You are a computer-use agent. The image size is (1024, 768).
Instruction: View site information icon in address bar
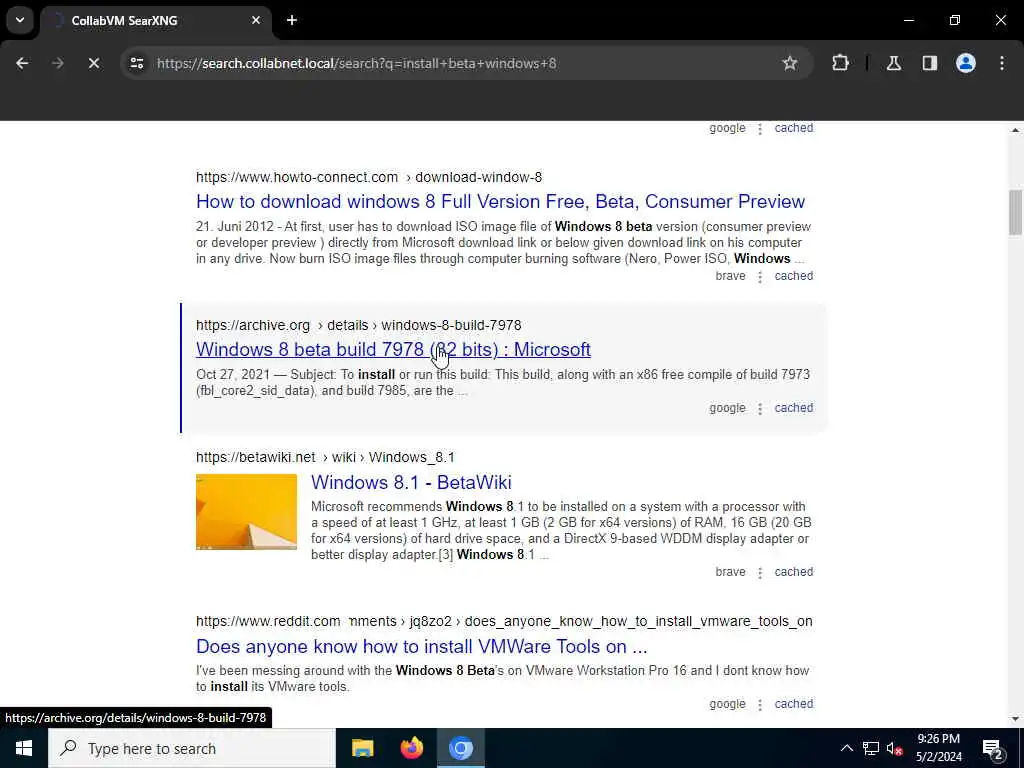(136, 63)
